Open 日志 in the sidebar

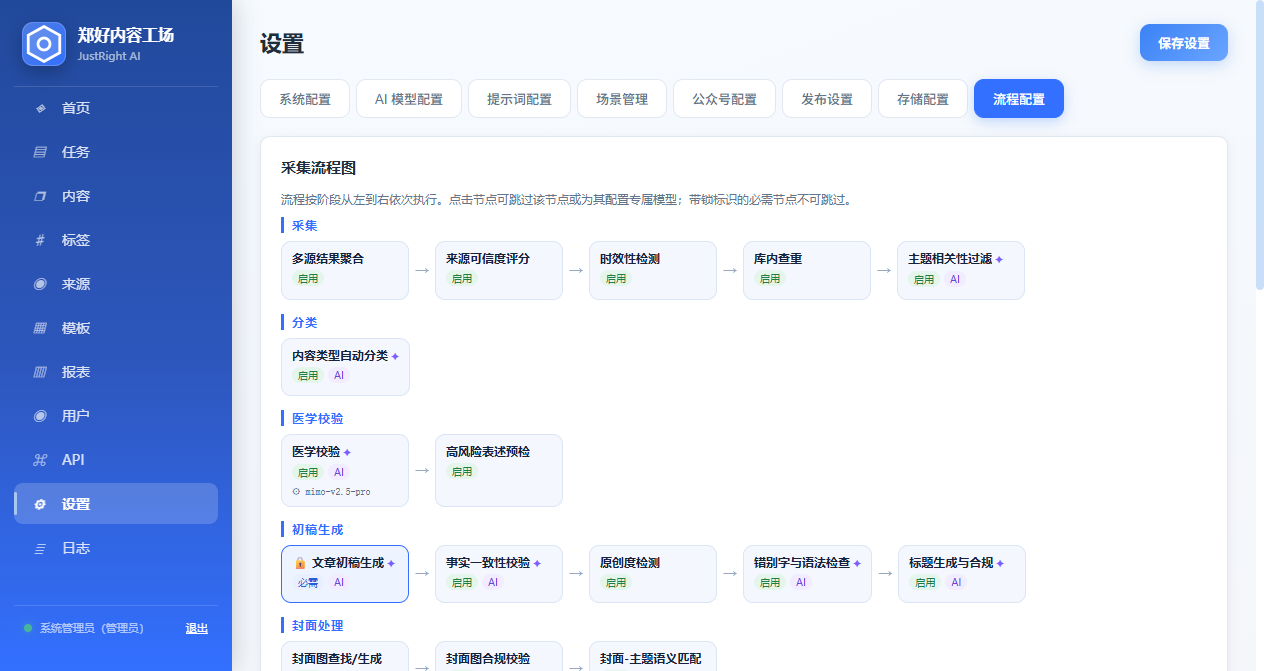pyautogui.click(x=116, y=548)
